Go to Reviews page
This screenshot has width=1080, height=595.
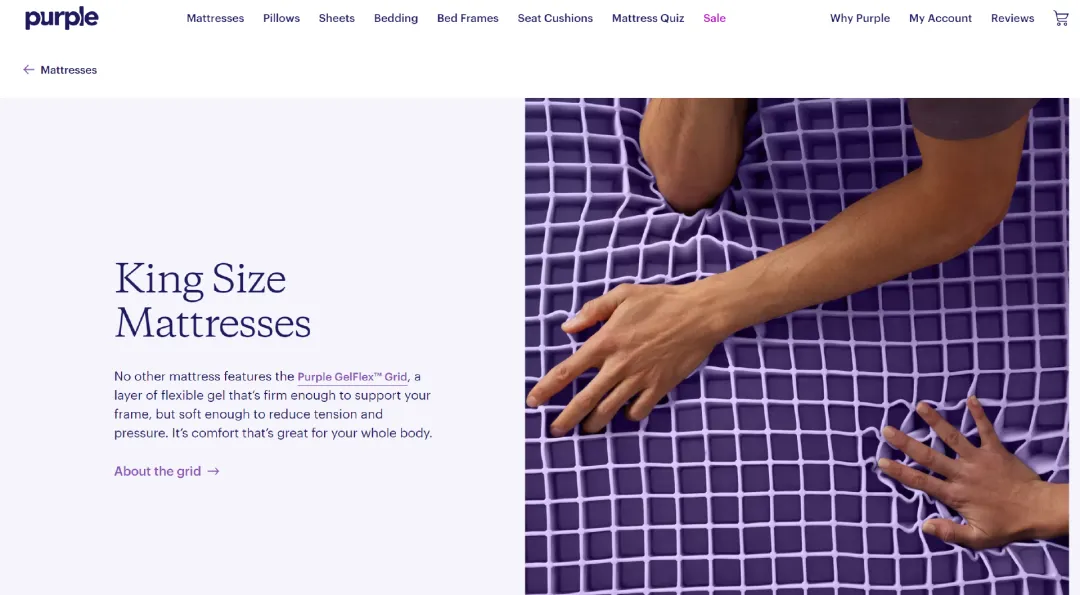pyautogui.click(x=1012, y=19)
